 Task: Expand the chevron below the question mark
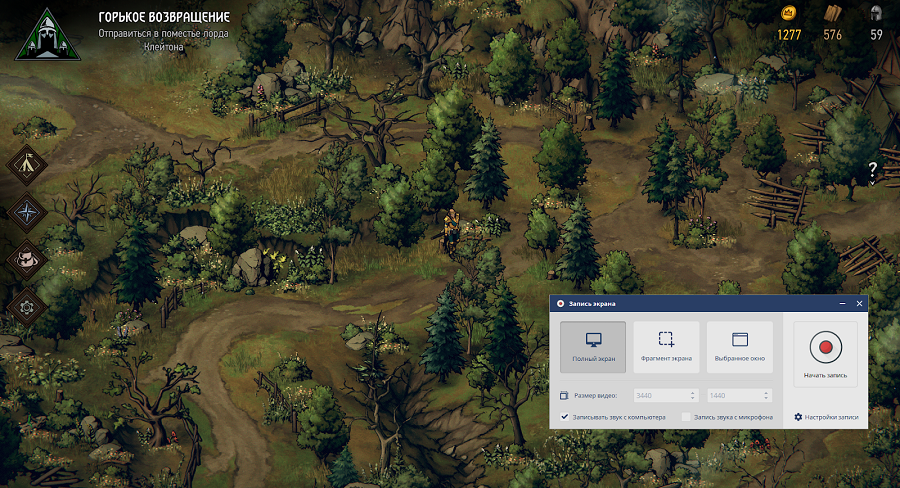(872, 183)
